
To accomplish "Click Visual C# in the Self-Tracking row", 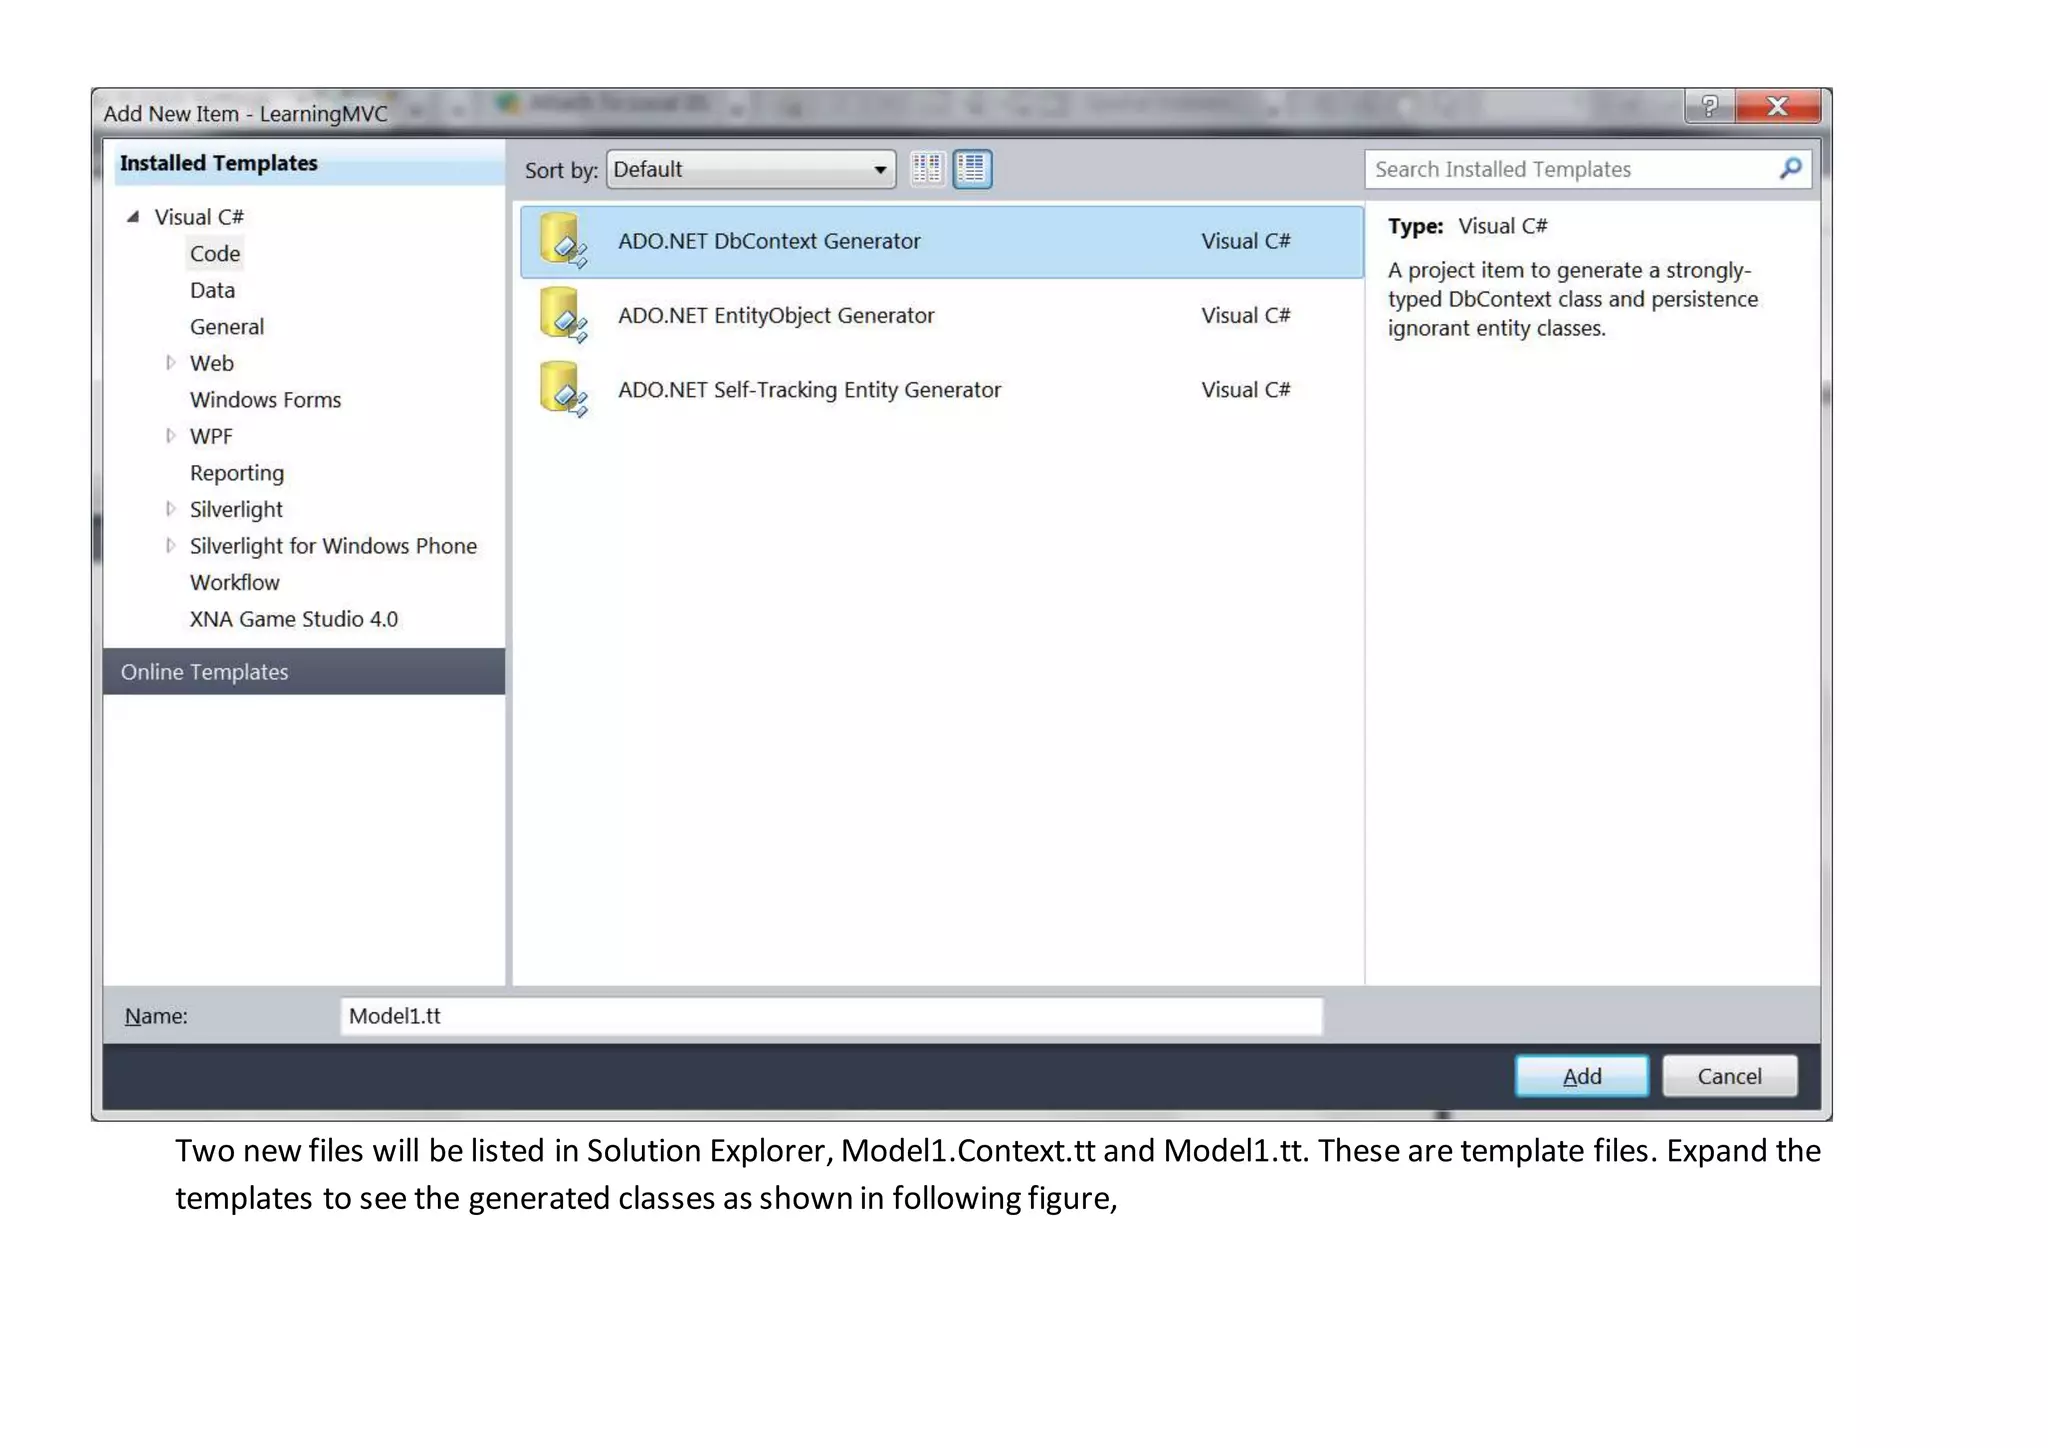I will (x=1246, y=389).
